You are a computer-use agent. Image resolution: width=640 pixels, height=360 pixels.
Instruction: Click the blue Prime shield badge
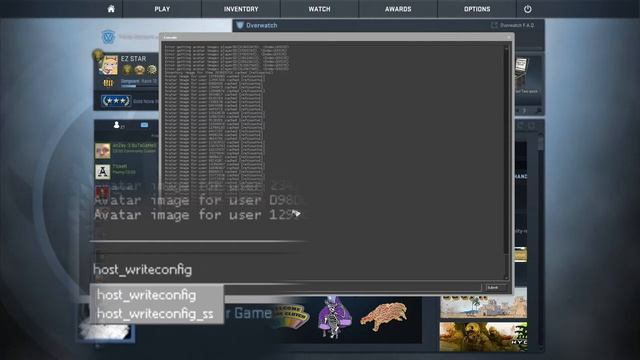click(108, 37)
